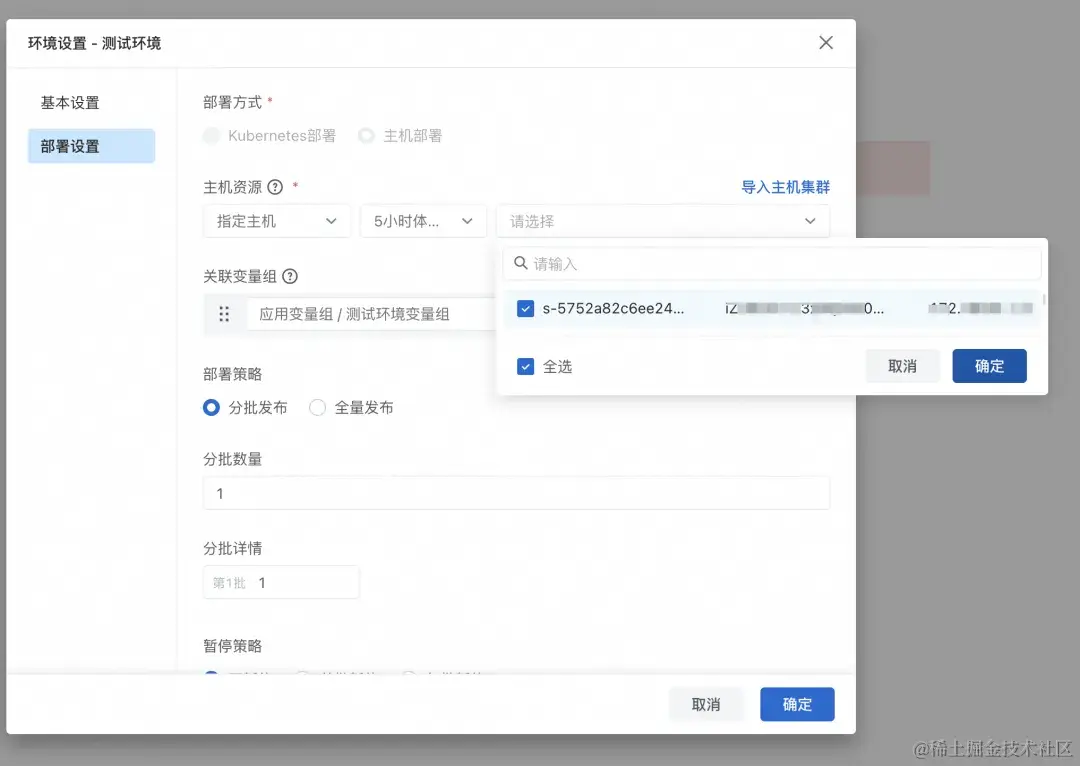The width and height of the screenshot is (1080, 766).
Task: Click the 导入主机集群 link
Action: [786, 187]
